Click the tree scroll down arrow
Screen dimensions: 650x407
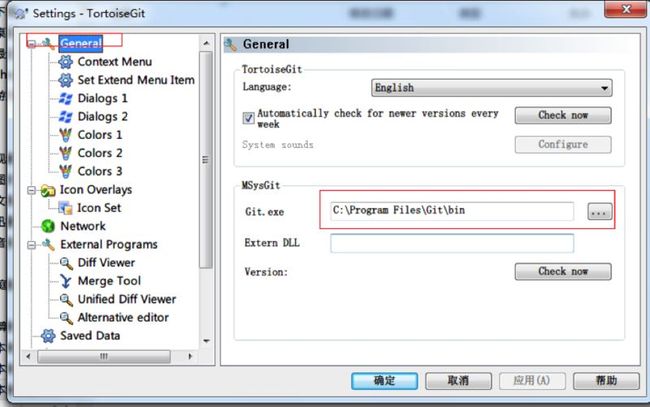pos(206,341)
